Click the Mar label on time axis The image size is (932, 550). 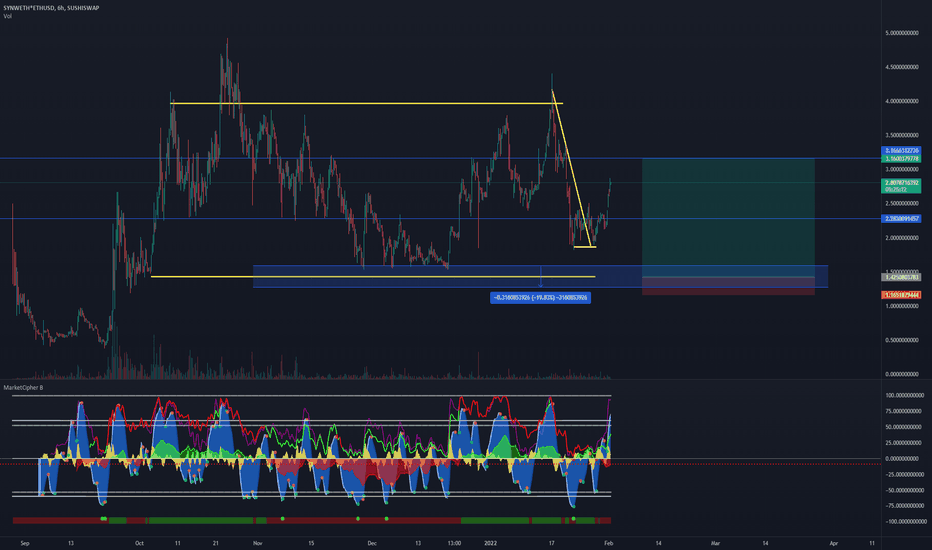(716, 543)
